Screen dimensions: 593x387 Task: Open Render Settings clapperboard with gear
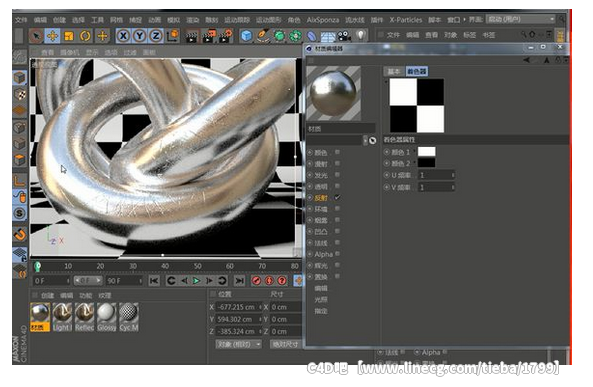click(x=226, y=36)
